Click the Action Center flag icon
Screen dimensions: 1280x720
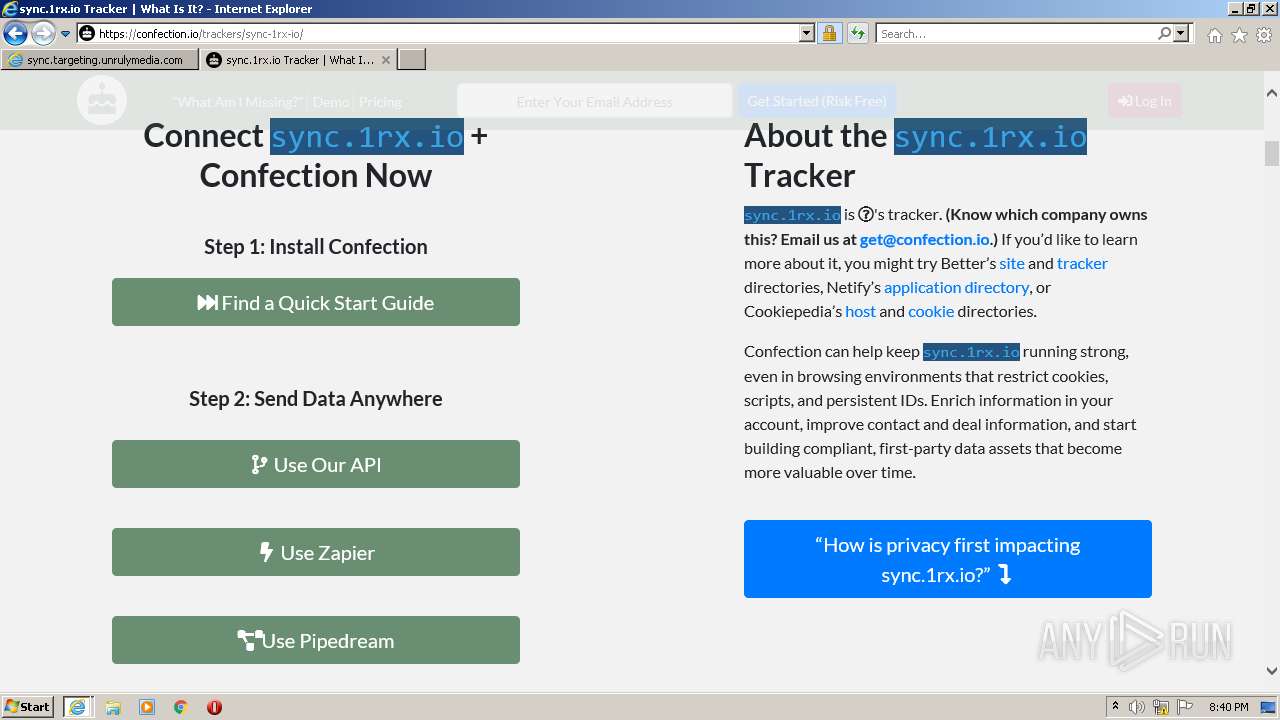(x=1185, y=707)
